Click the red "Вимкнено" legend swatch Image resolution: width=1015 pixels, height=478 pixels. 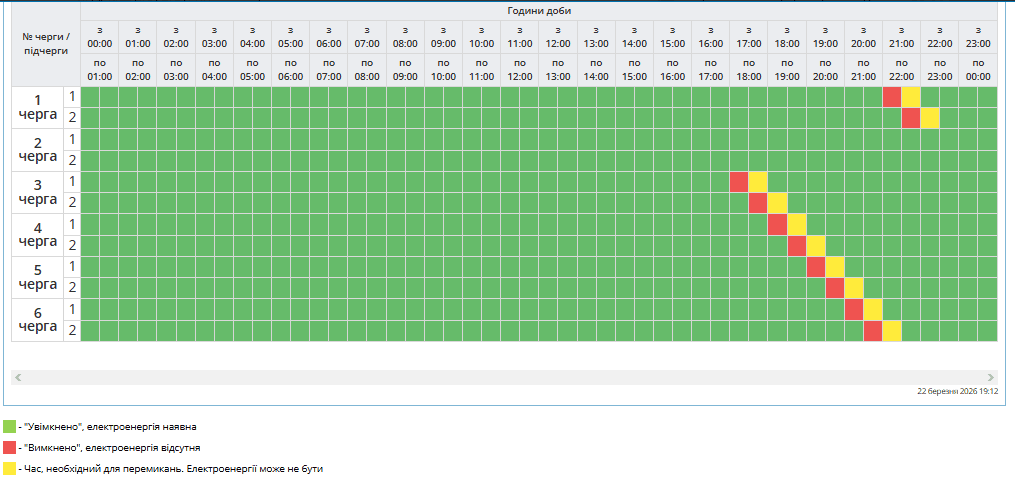tap(10, 447)
